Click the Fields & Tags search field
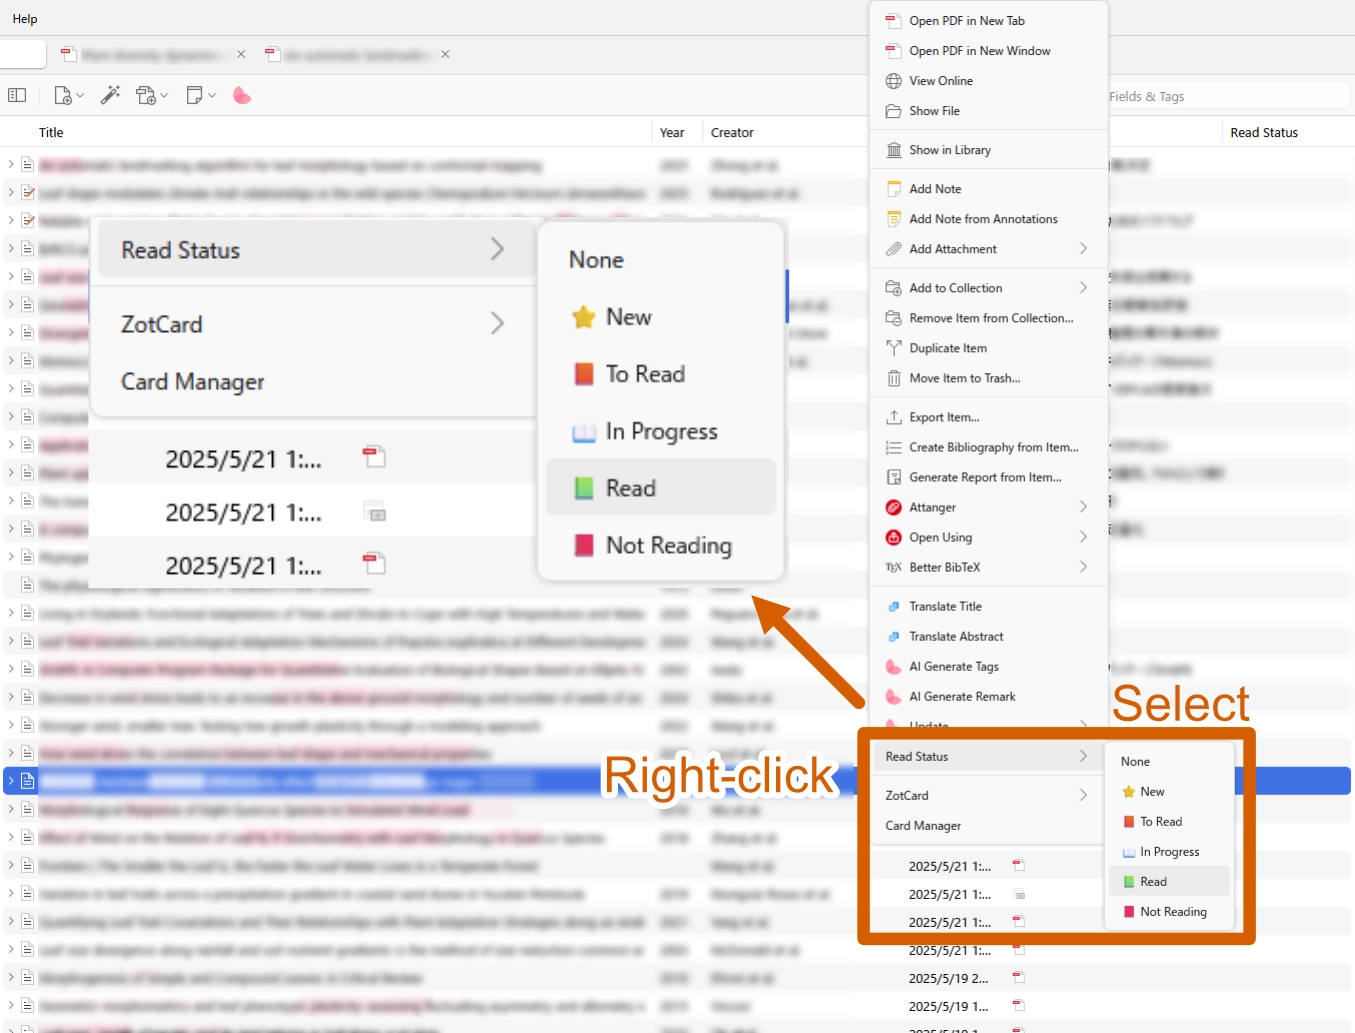Viewport: 1355px width, 1033px height. (x=1228, y=96)
